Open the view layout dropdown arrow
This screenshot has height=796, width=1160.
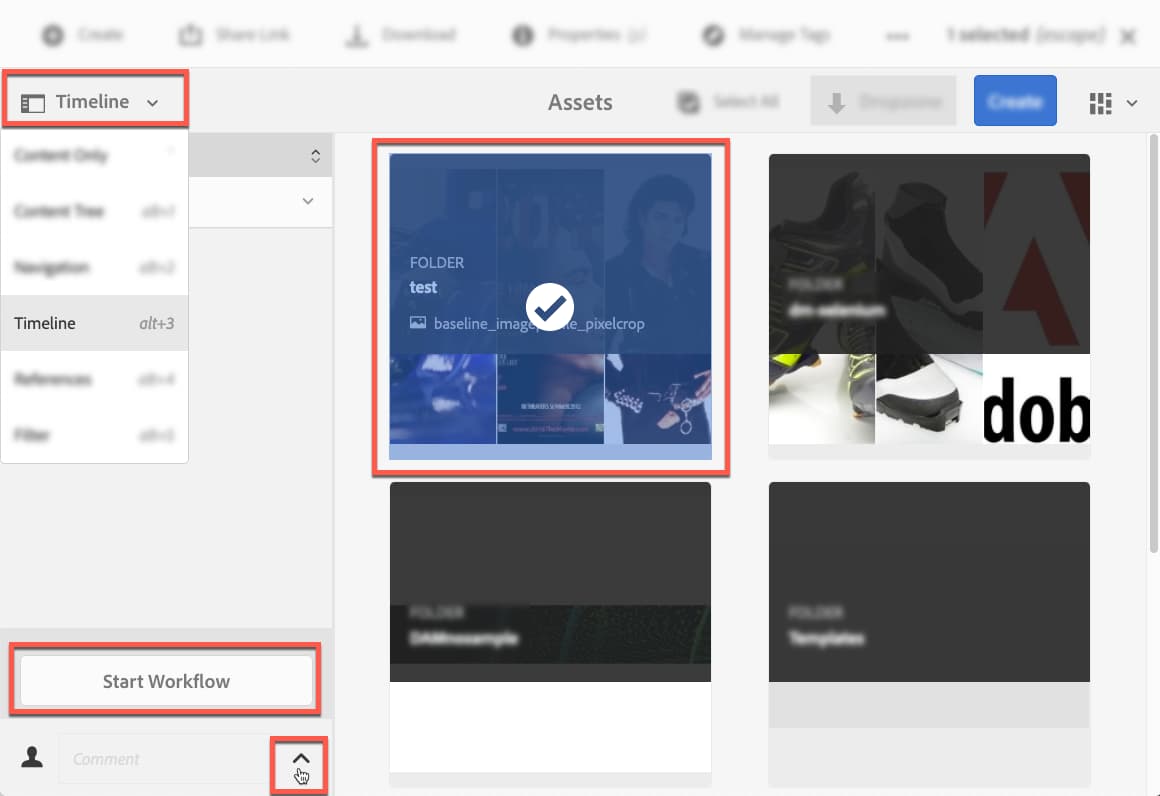1131,101
